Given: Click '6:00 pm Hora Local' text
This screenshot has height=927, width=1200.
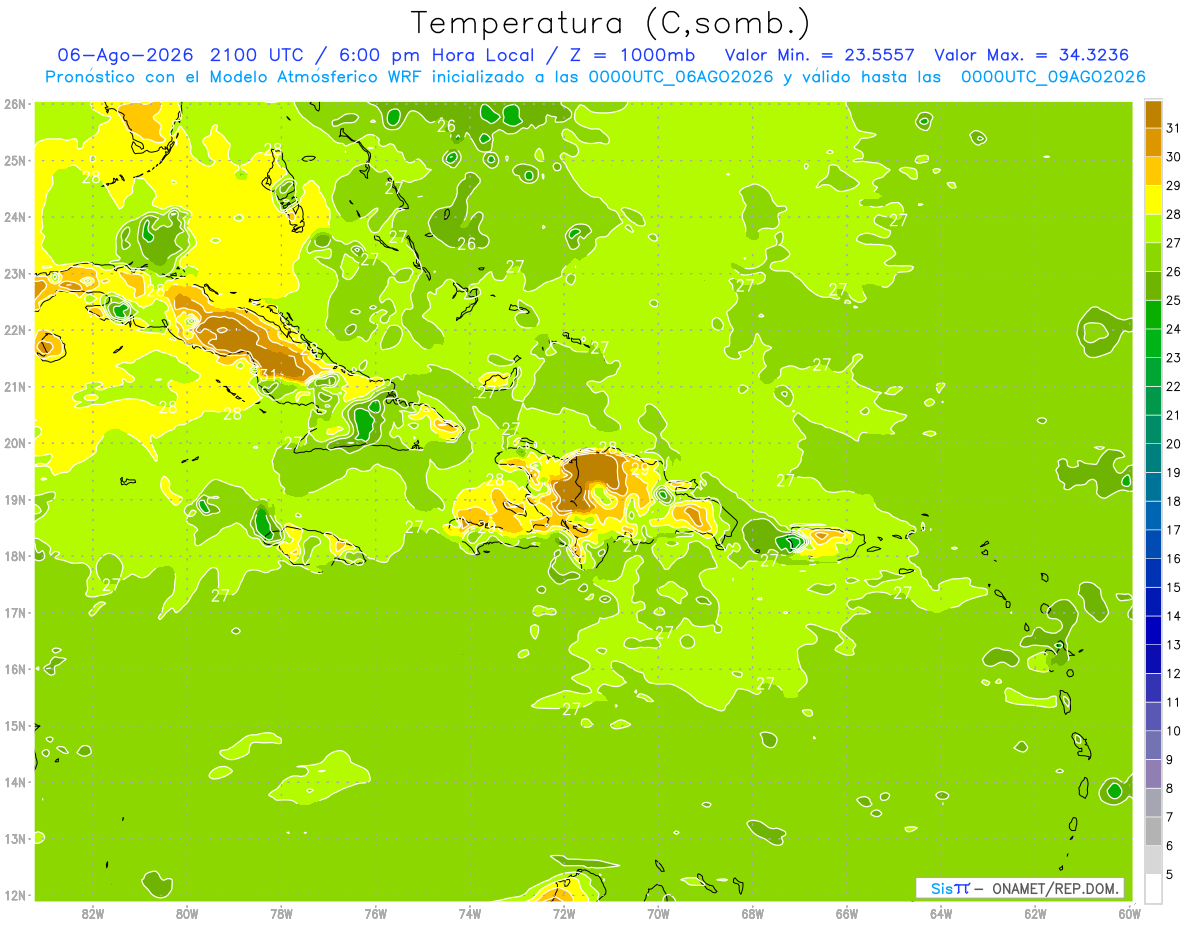Looking at the screenshot, I should [437, 54].
